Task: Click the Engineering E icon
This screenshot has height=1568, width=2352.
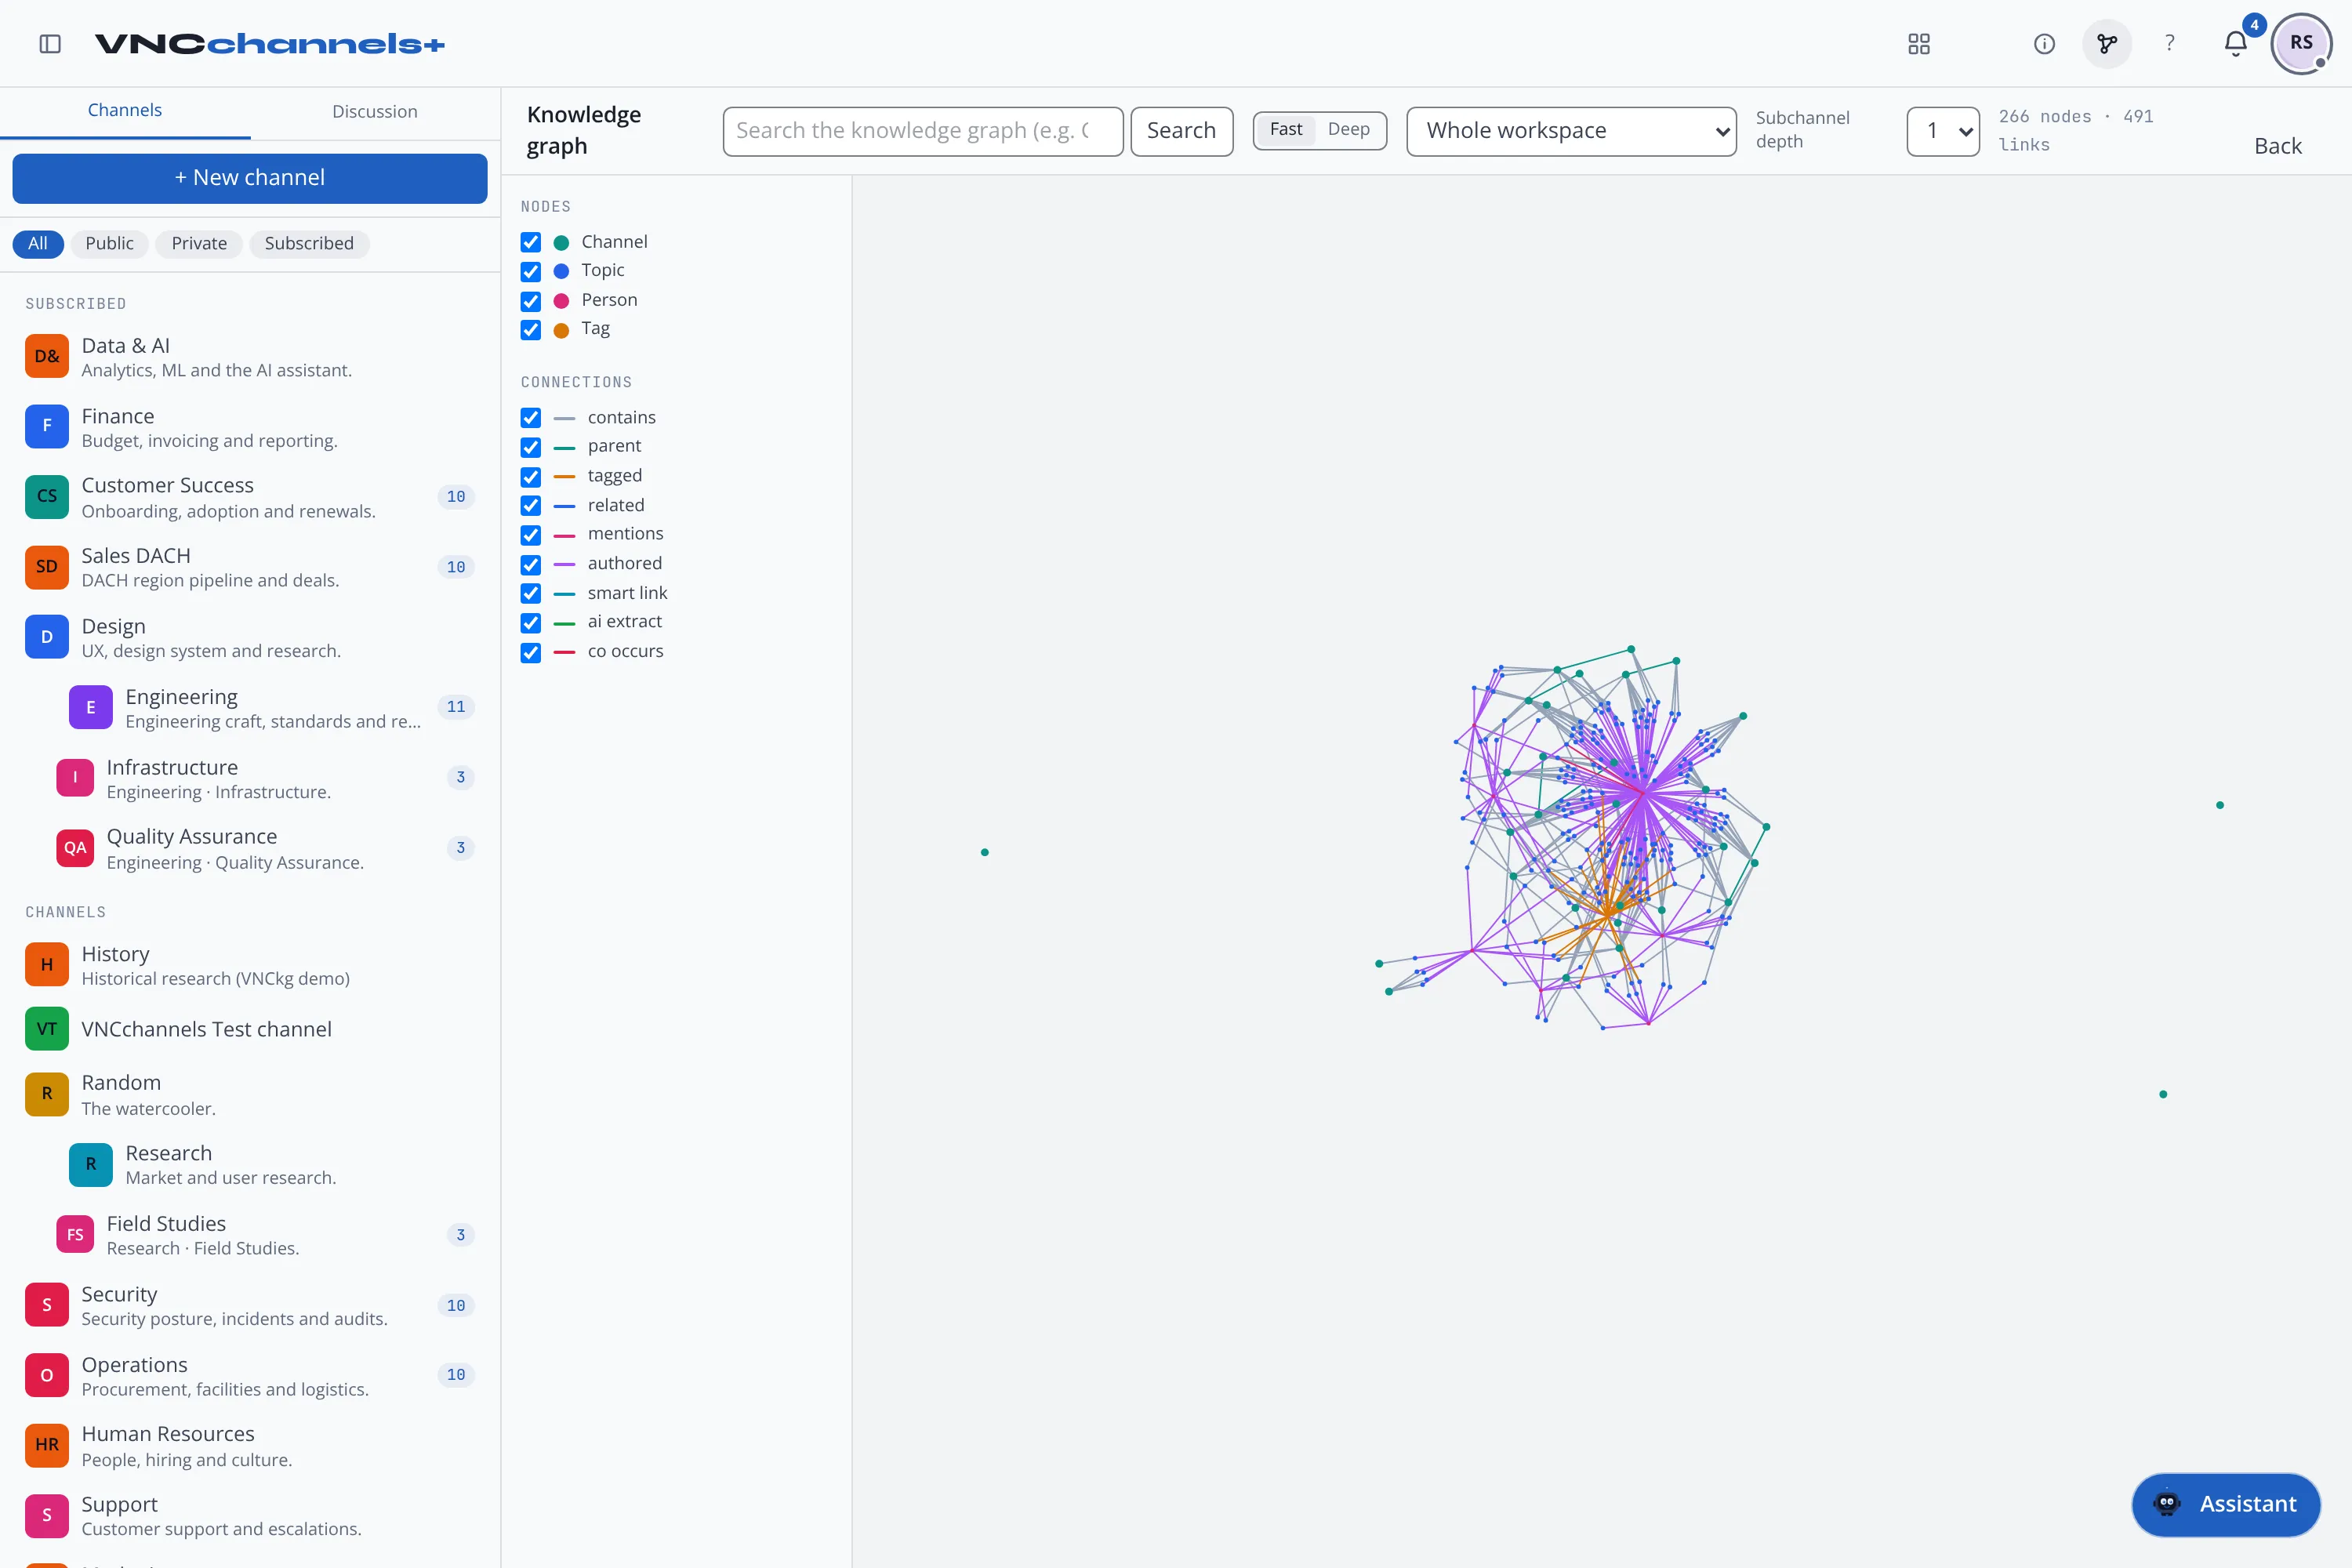Action: [91, 707]
